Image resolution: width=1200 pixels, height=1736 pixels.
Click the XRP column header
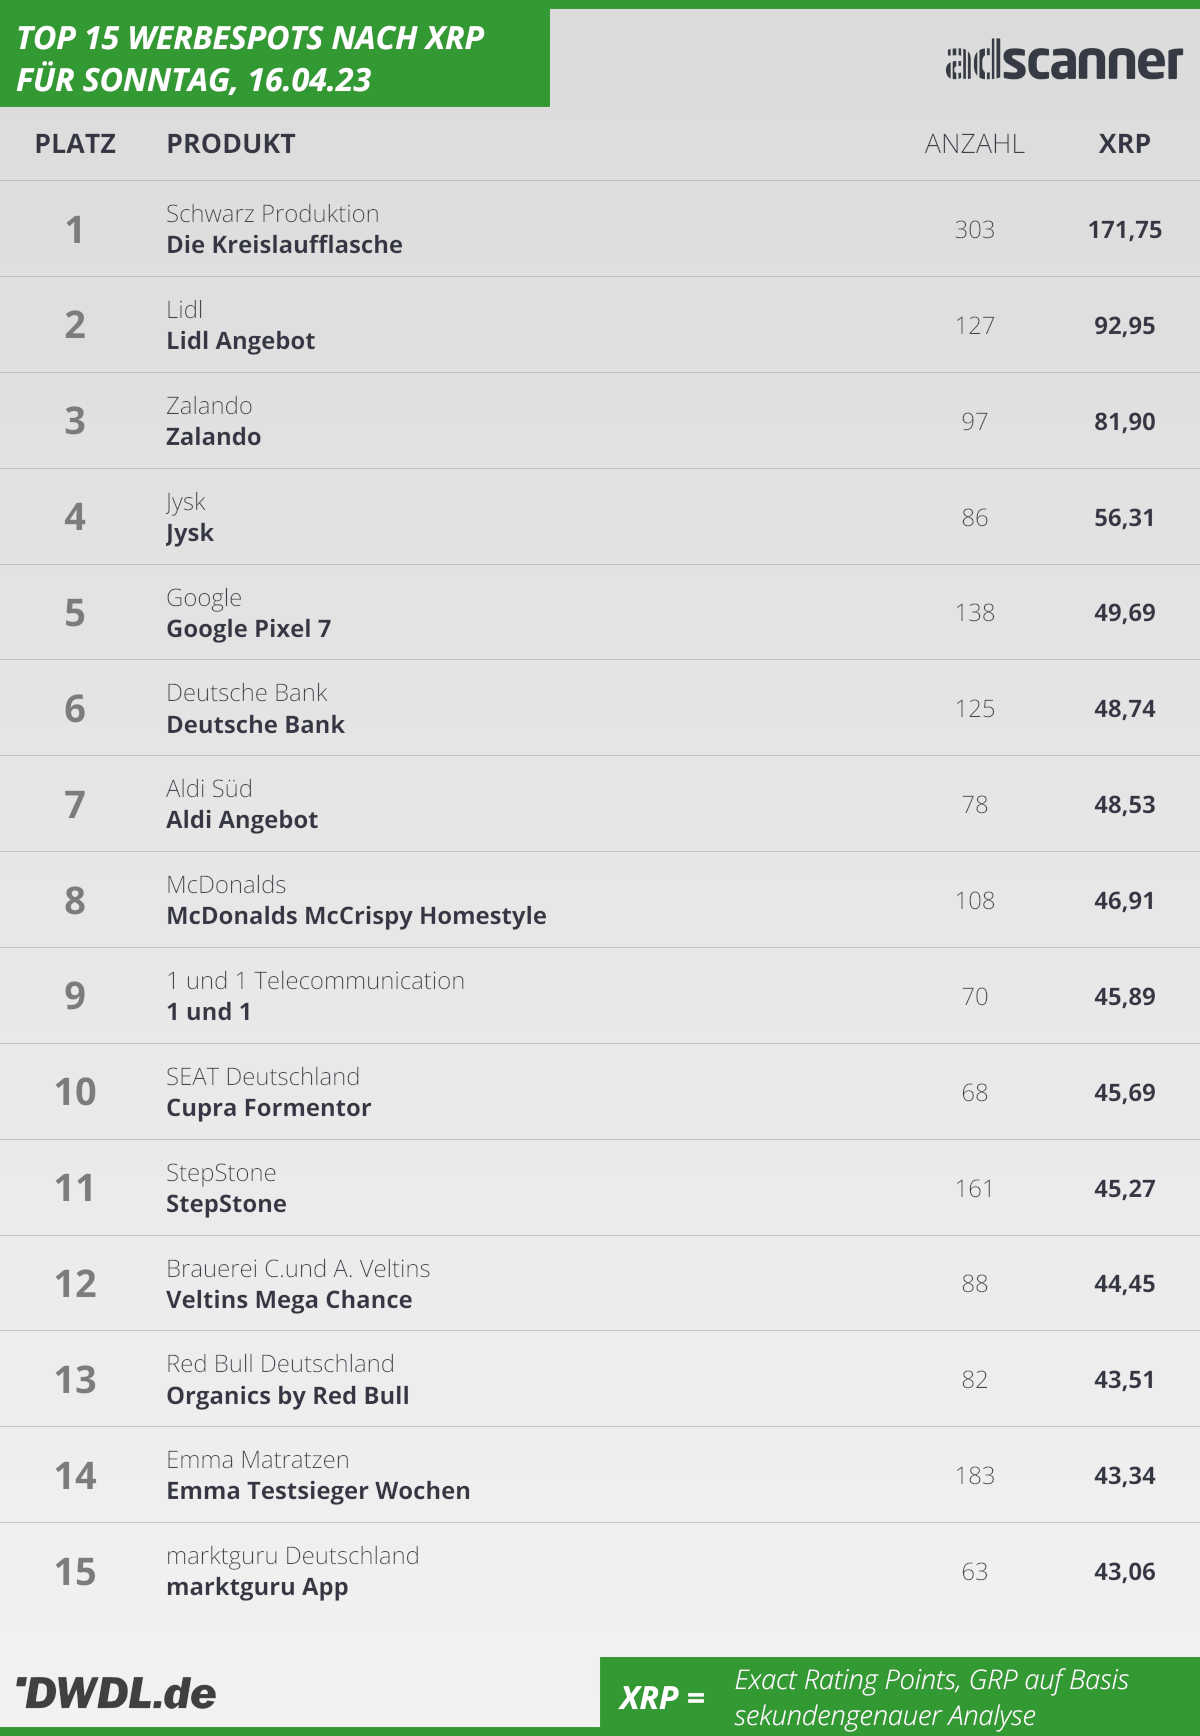[x=1125, y=144]
